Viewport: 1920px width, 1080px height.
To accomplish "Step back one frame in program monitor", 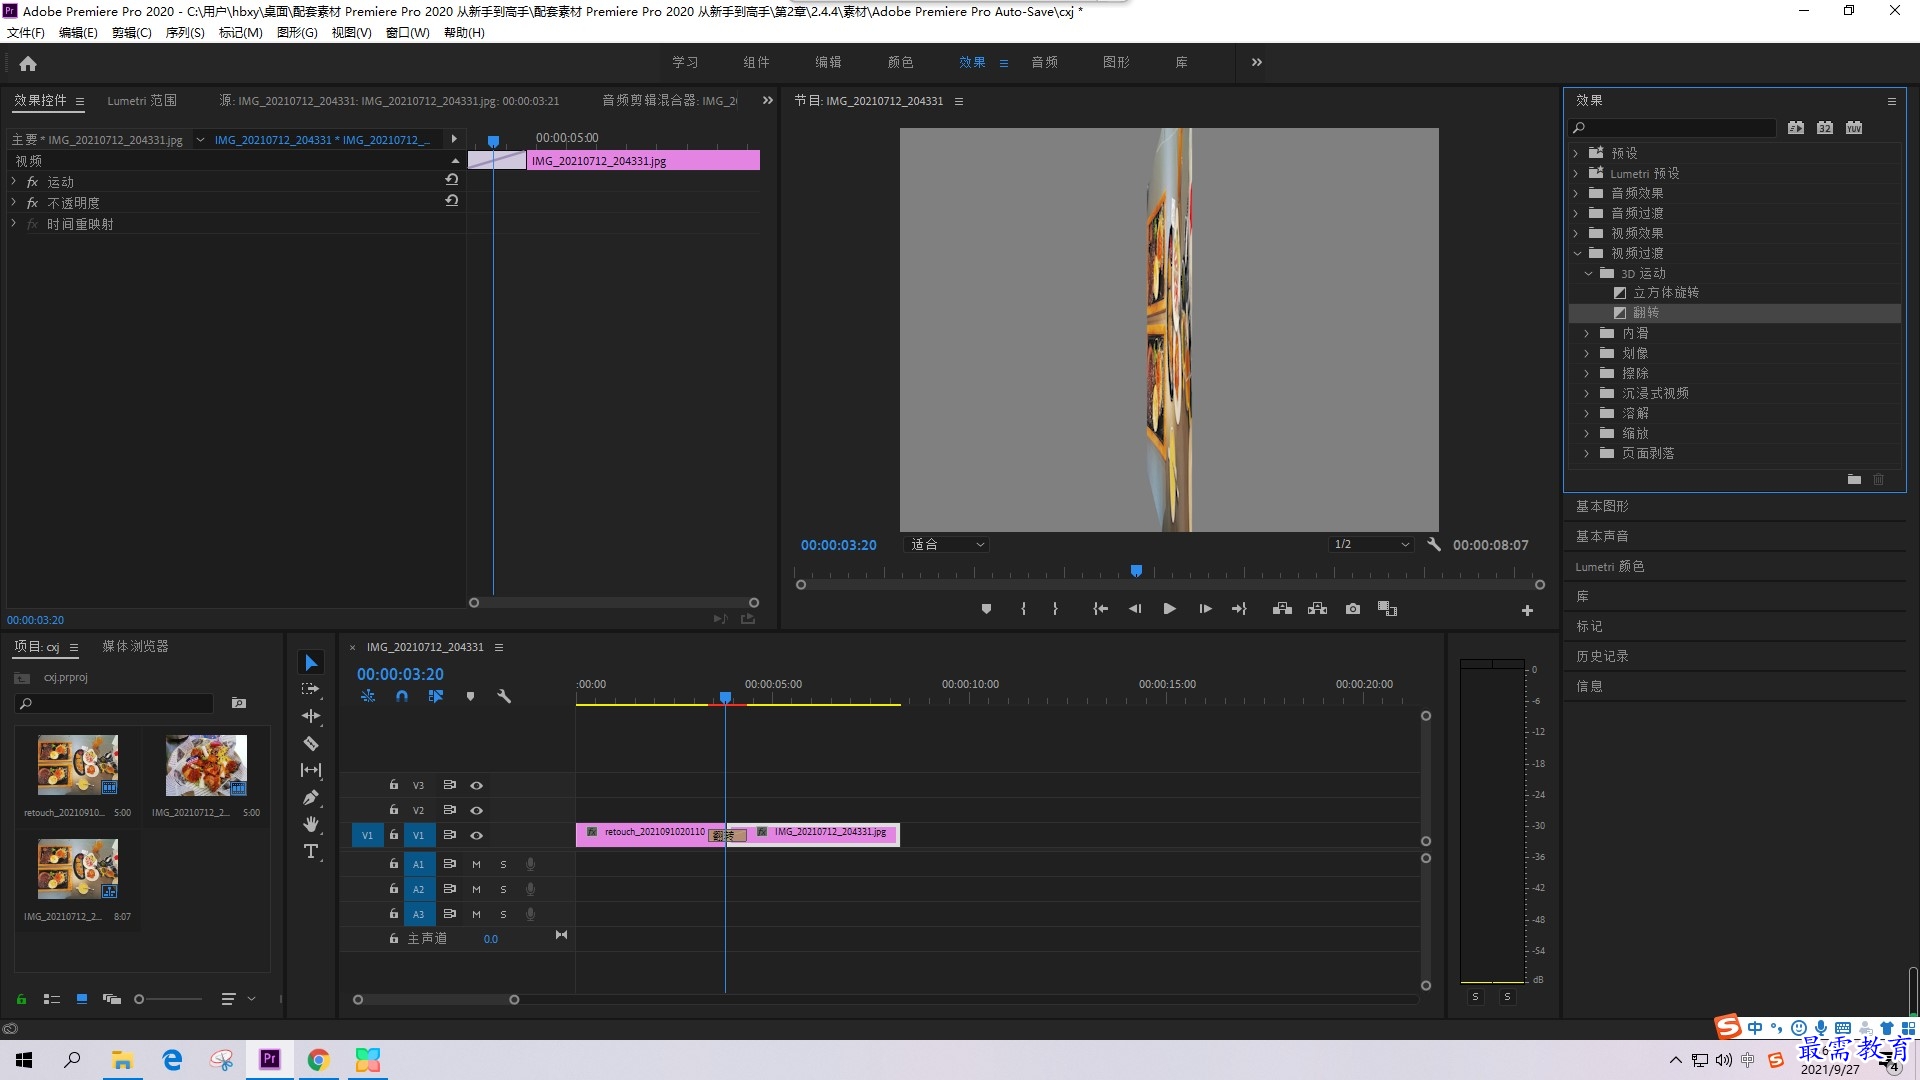I will [1135, 609].
